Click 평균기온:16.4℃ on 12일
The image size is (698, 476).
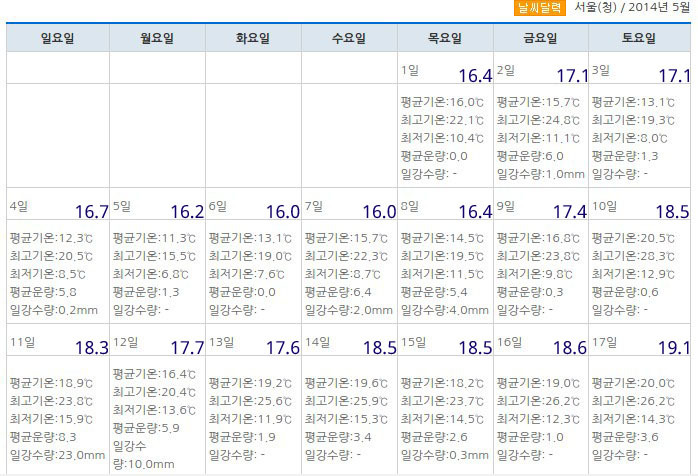coord(154,374)
